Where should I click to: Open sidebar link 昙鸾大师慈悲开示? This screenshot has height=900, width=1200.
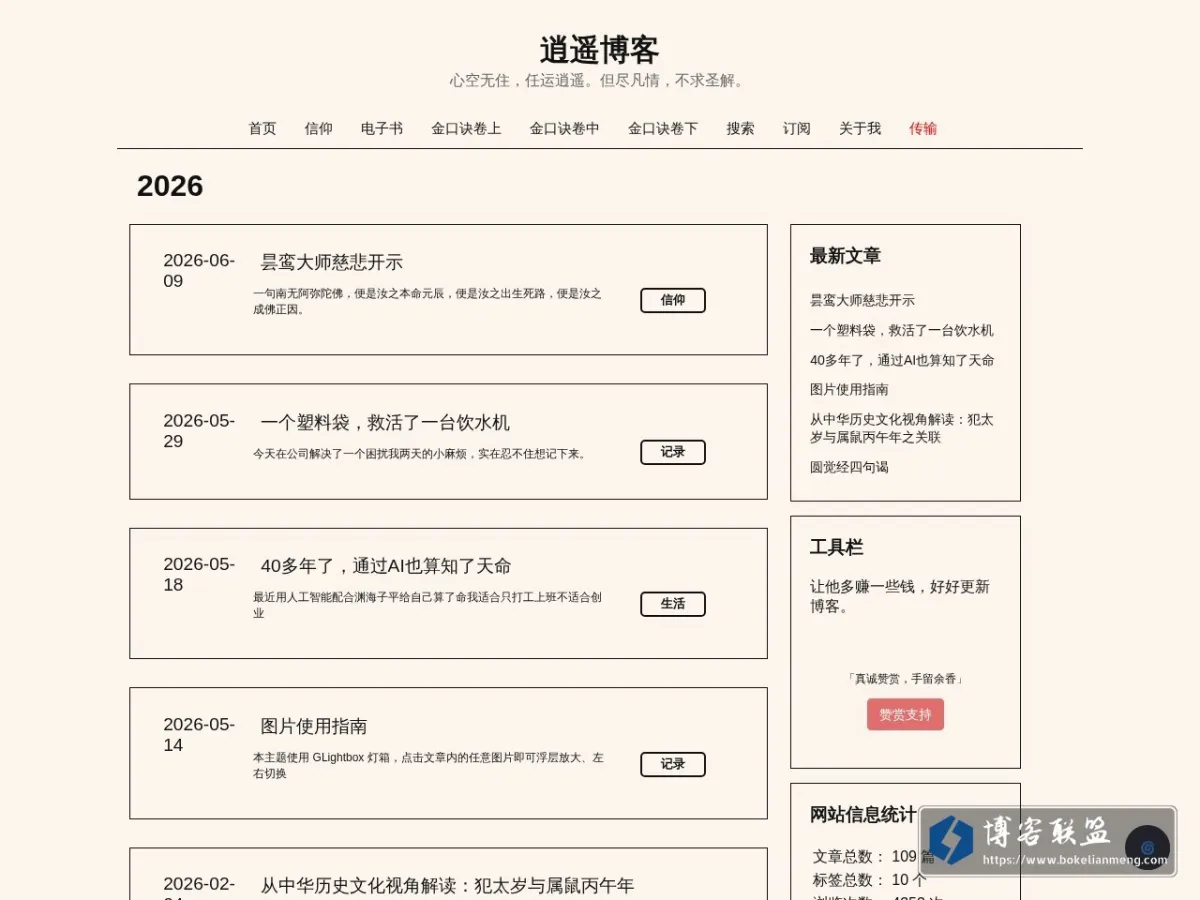click(x=862, y=300)
